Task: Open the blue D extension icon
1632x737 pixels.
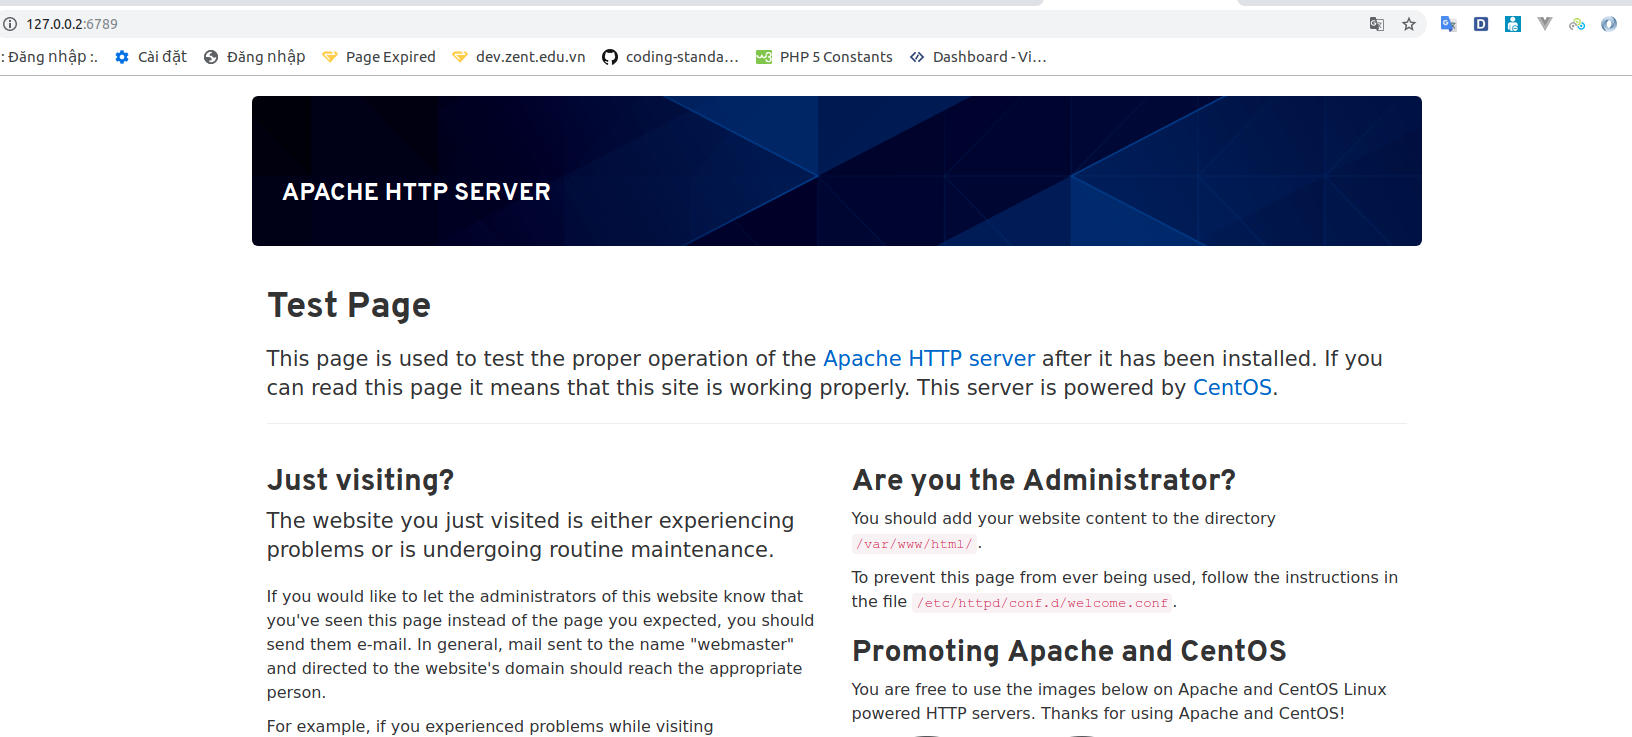Action: click(x=1481, y=24)
